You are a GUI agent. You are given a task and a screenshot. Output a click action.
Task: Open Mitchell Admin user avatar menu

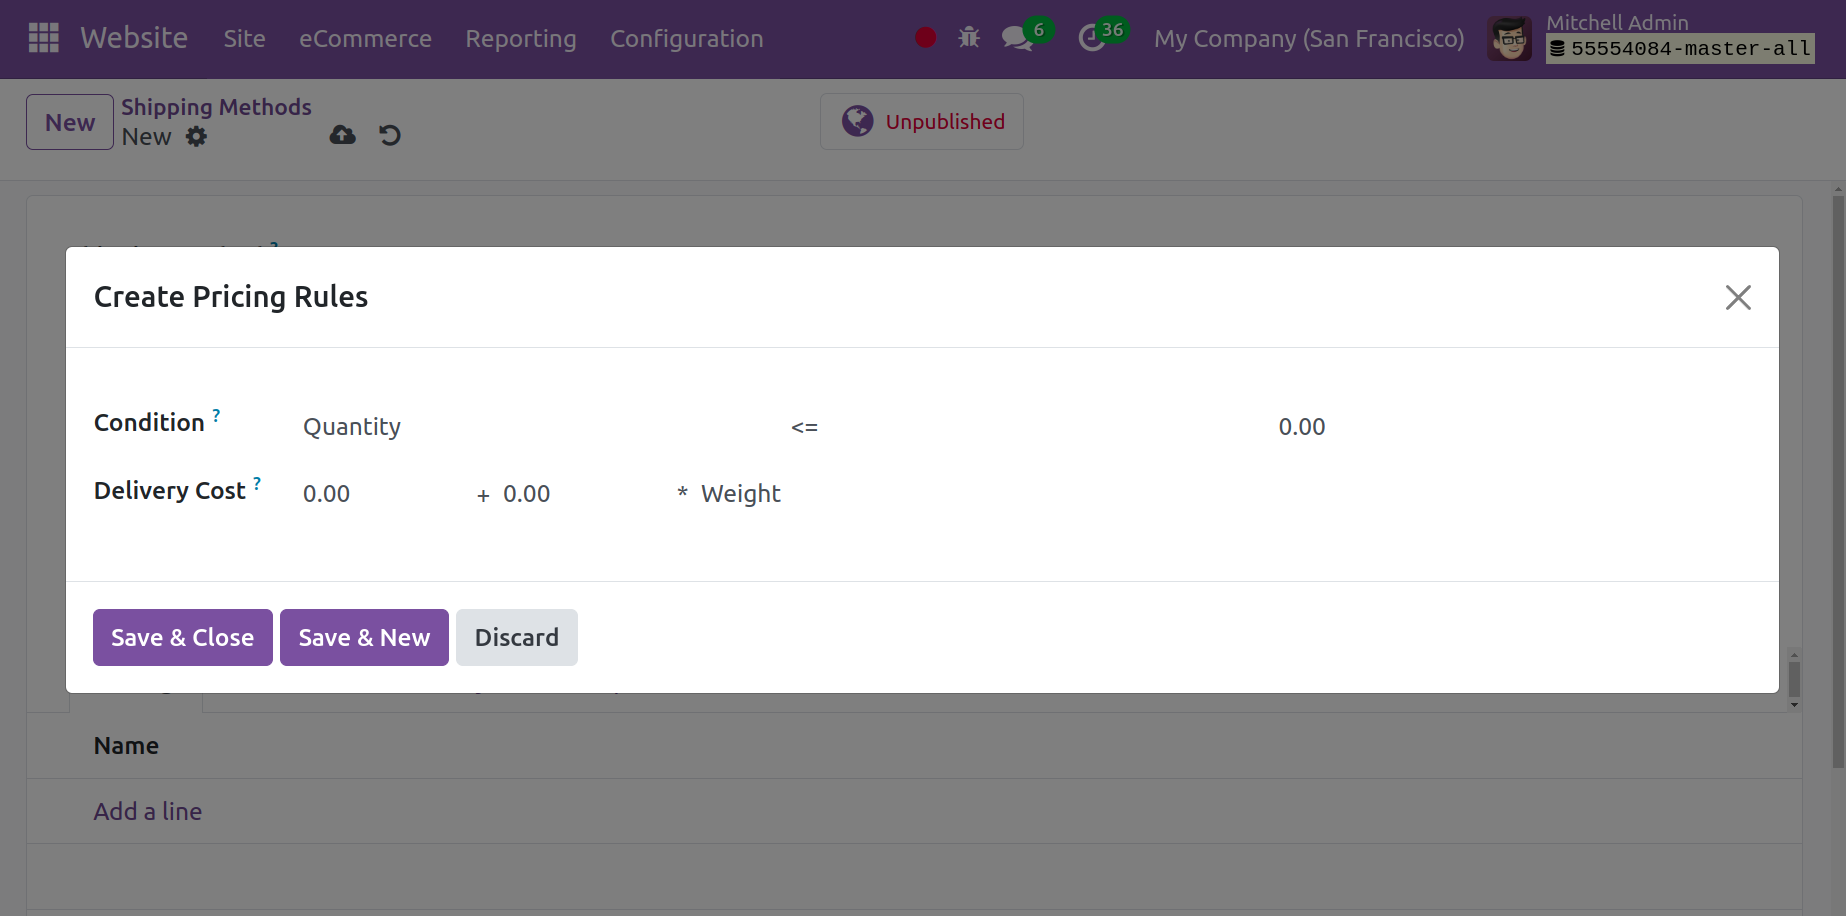1509,38
